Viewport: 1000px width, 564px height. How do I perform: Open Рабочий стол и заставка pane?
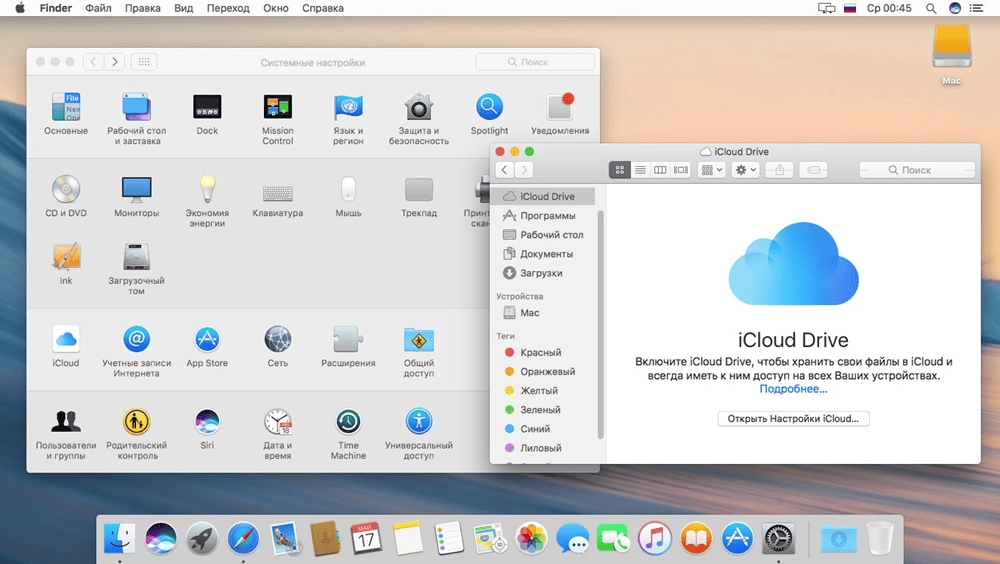tap(136, 118)
